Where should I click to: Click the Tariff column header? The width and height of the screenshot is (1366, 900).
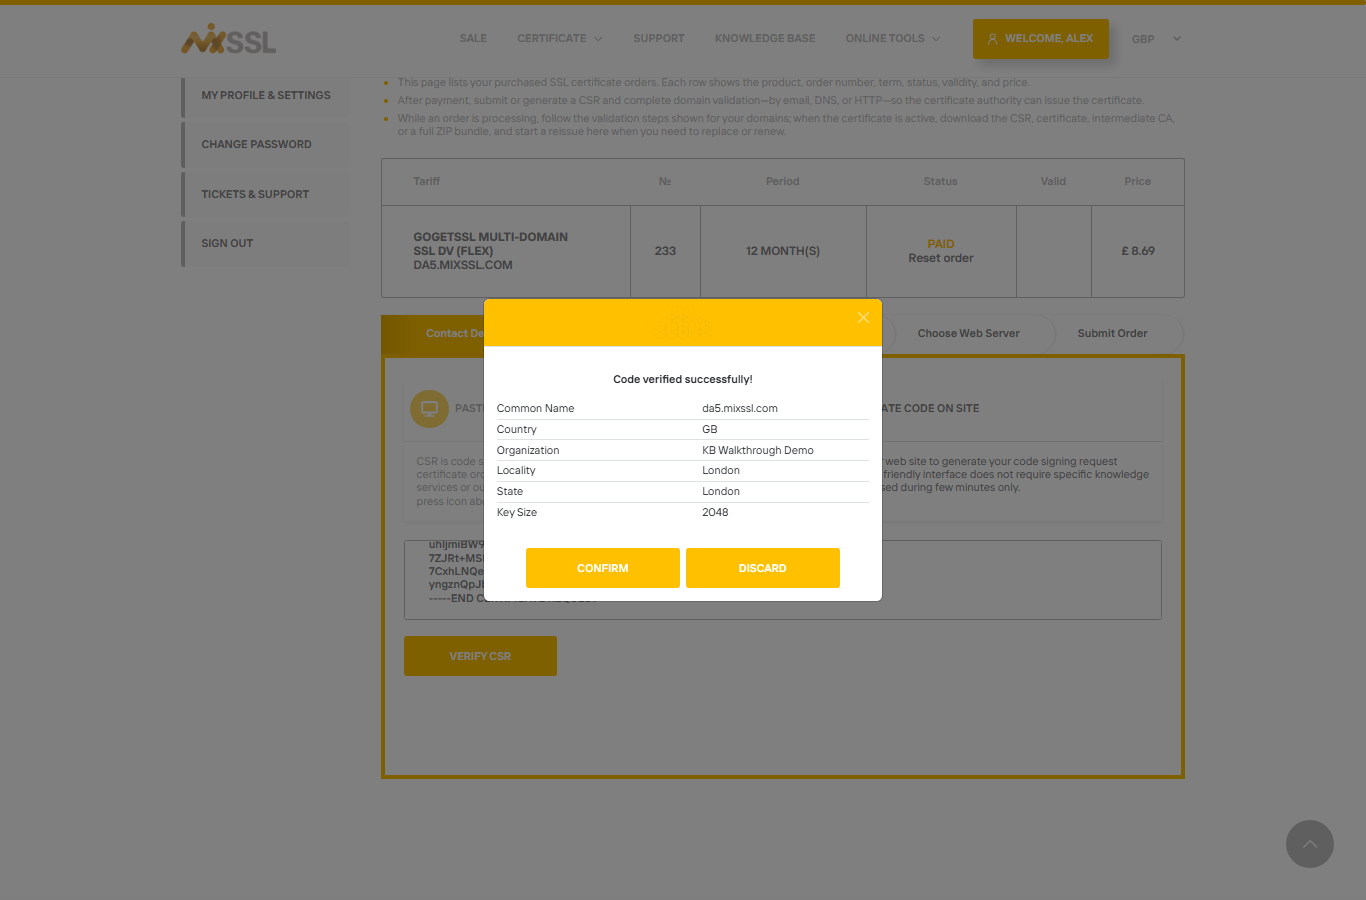(427, 181)
